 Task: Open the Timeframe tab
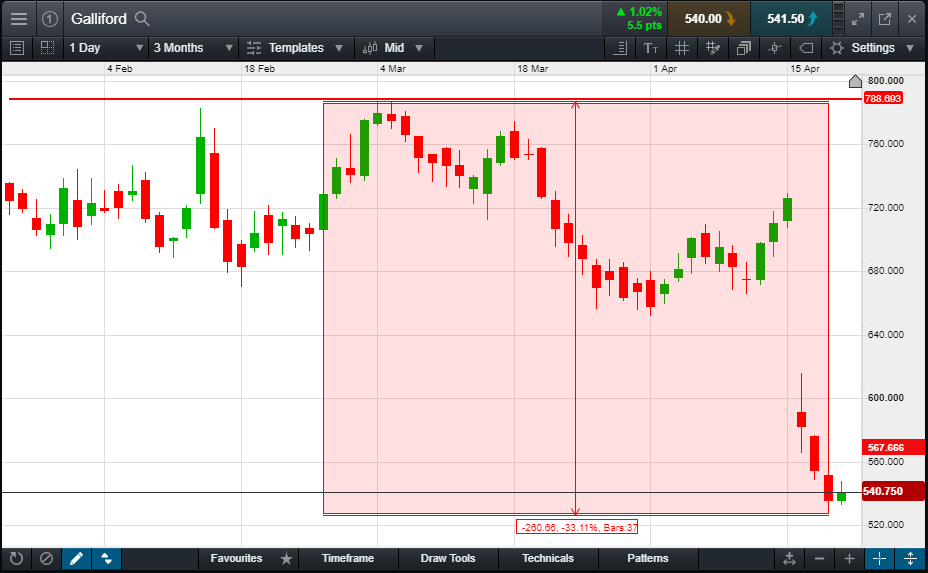point(348,558)
